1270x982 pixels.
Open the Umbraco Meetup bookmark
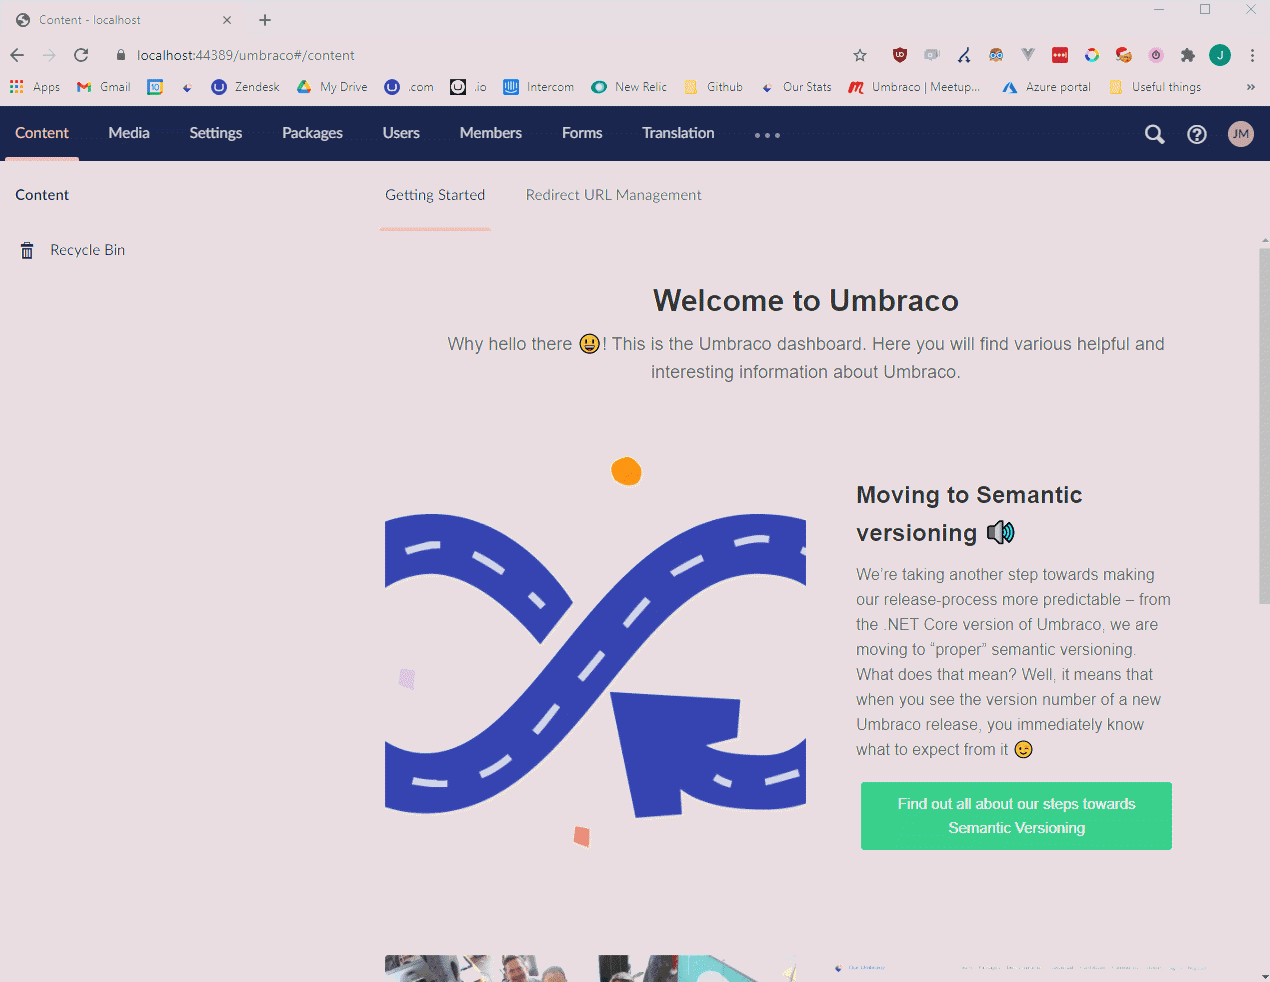(x=914, y=87)
